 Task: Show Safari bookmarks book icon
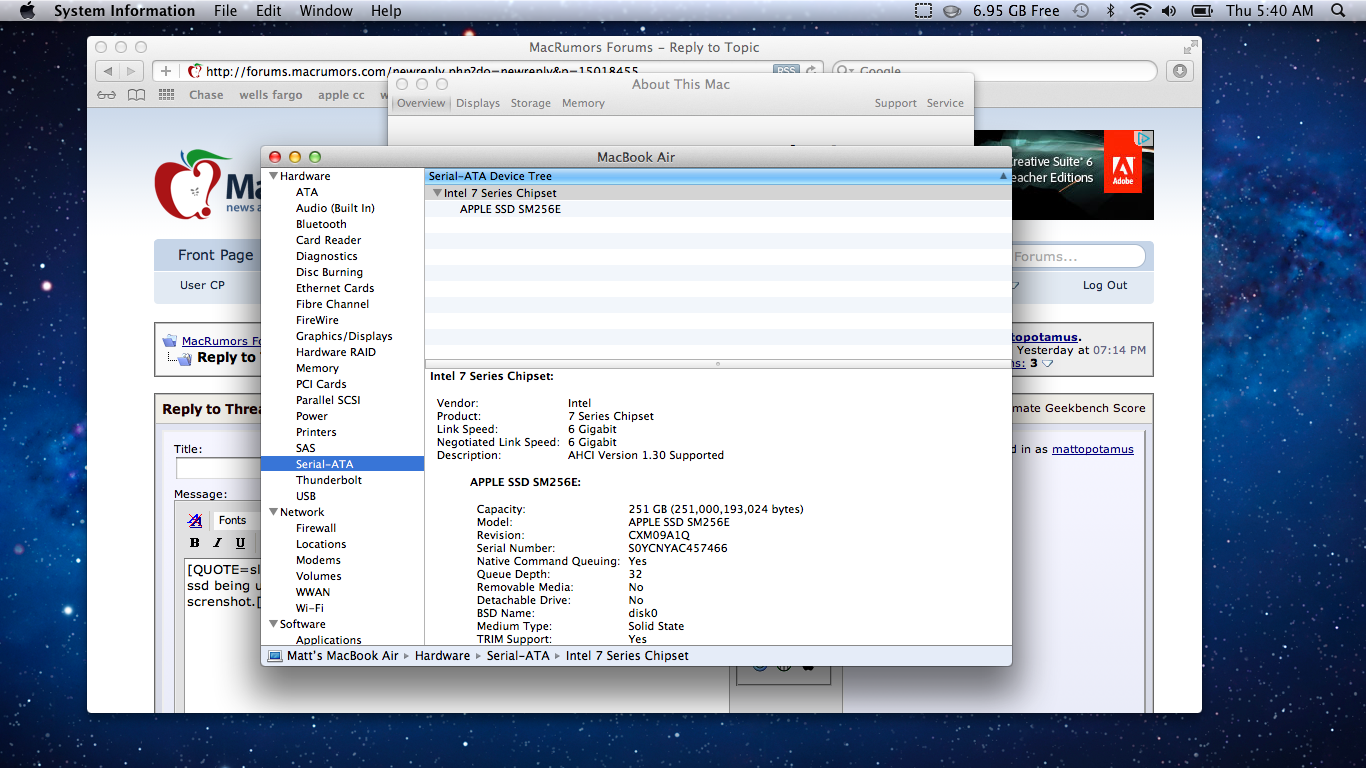tap(136, 95)
